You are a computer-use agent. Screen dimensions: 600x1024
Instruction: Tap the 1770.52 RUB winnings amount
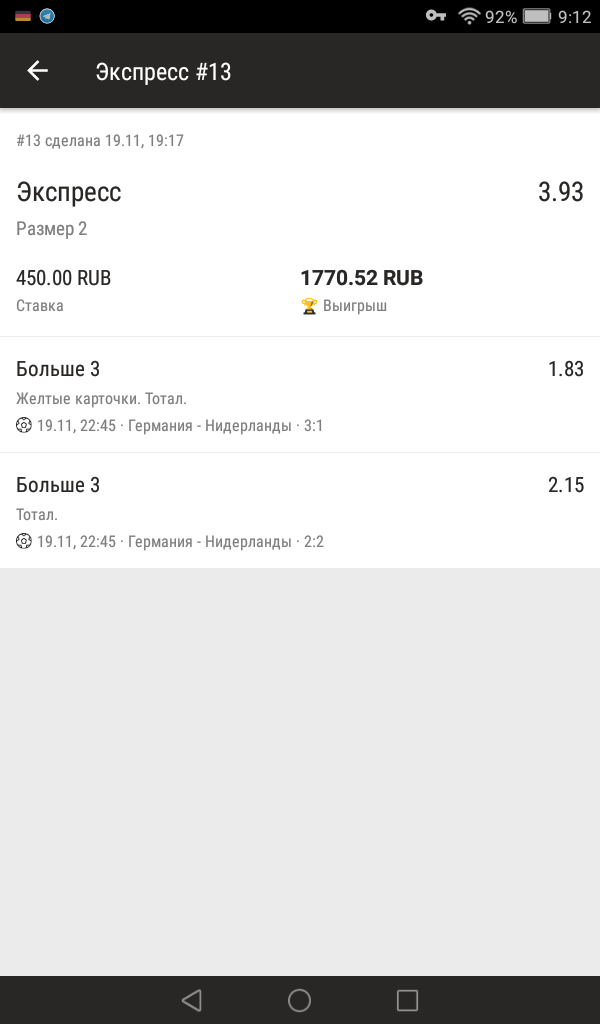[x=361, y=278]
